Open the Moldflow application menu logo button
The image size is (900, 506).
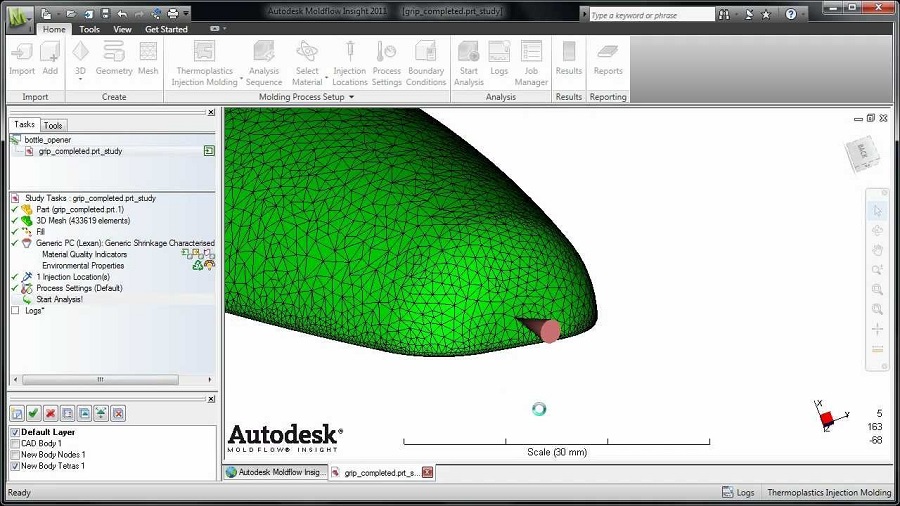pyautogui.click(x=20, y=18)
